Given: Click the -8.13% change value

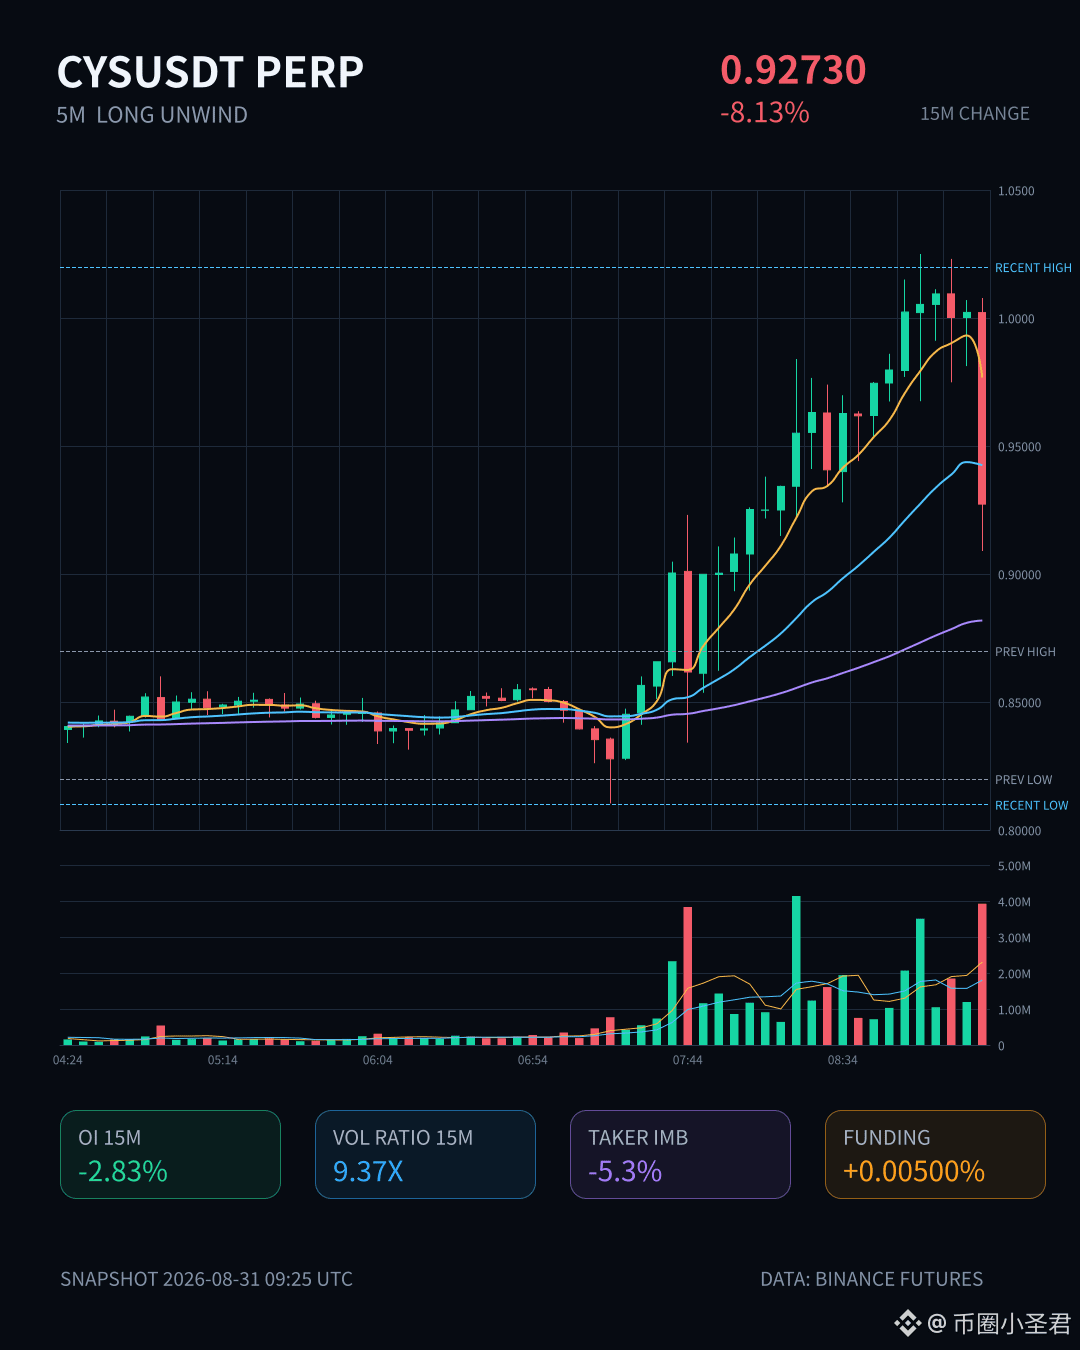Looking at the screenshot, I should click(764, 112).
